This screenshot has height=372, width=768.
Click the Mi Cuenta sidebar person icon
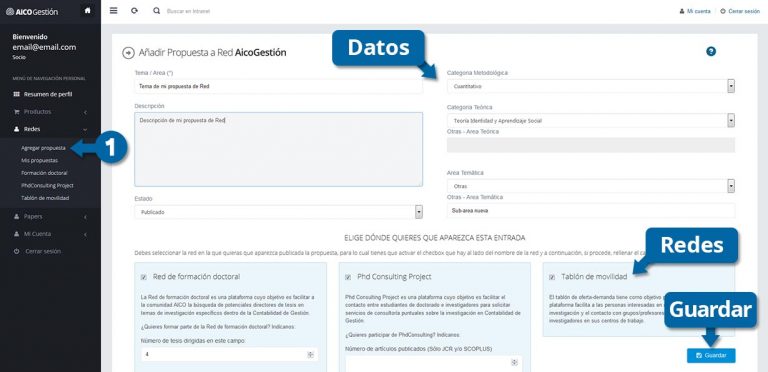point(17,234)
